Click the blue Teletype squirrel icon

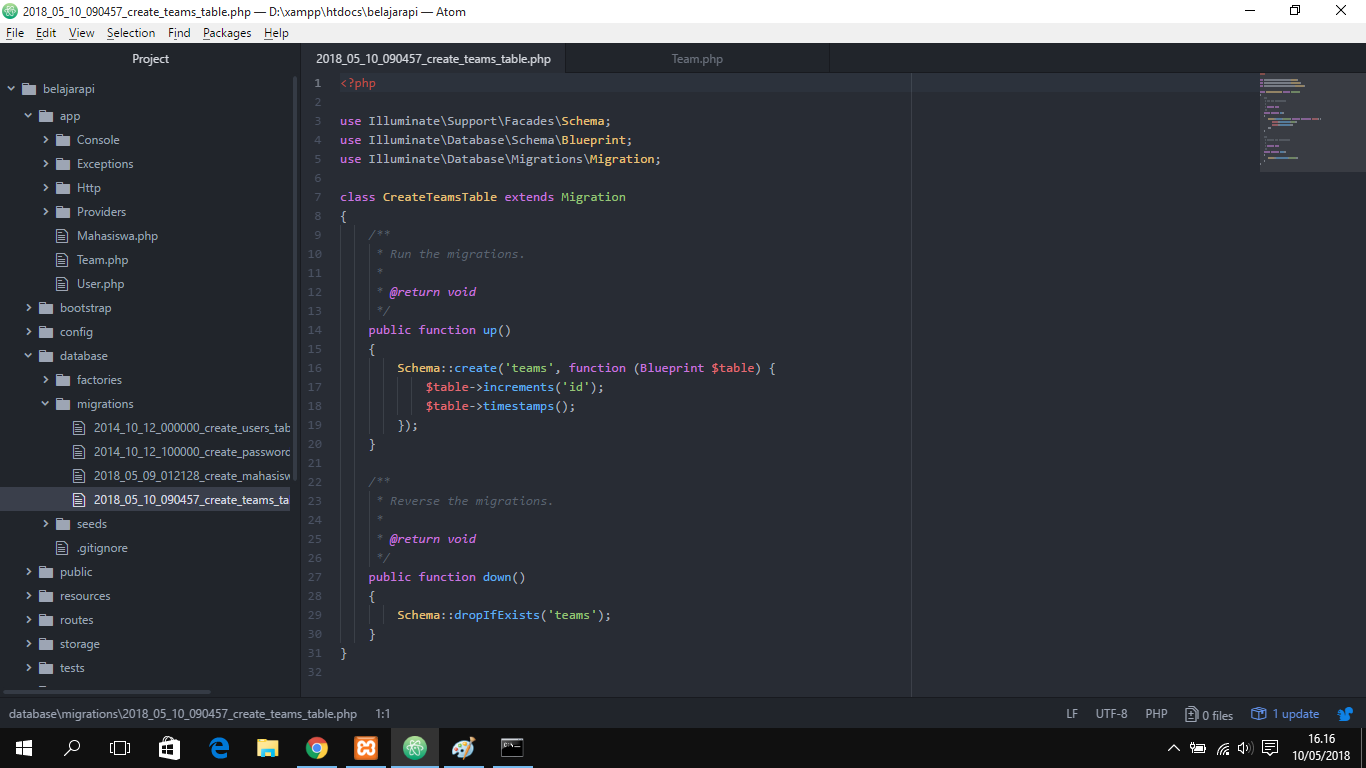1344,713
